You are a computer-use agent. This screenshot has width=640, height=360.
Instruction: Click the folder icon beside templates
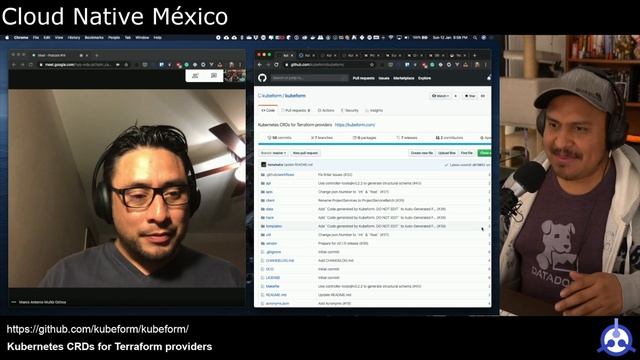[262, 226]
